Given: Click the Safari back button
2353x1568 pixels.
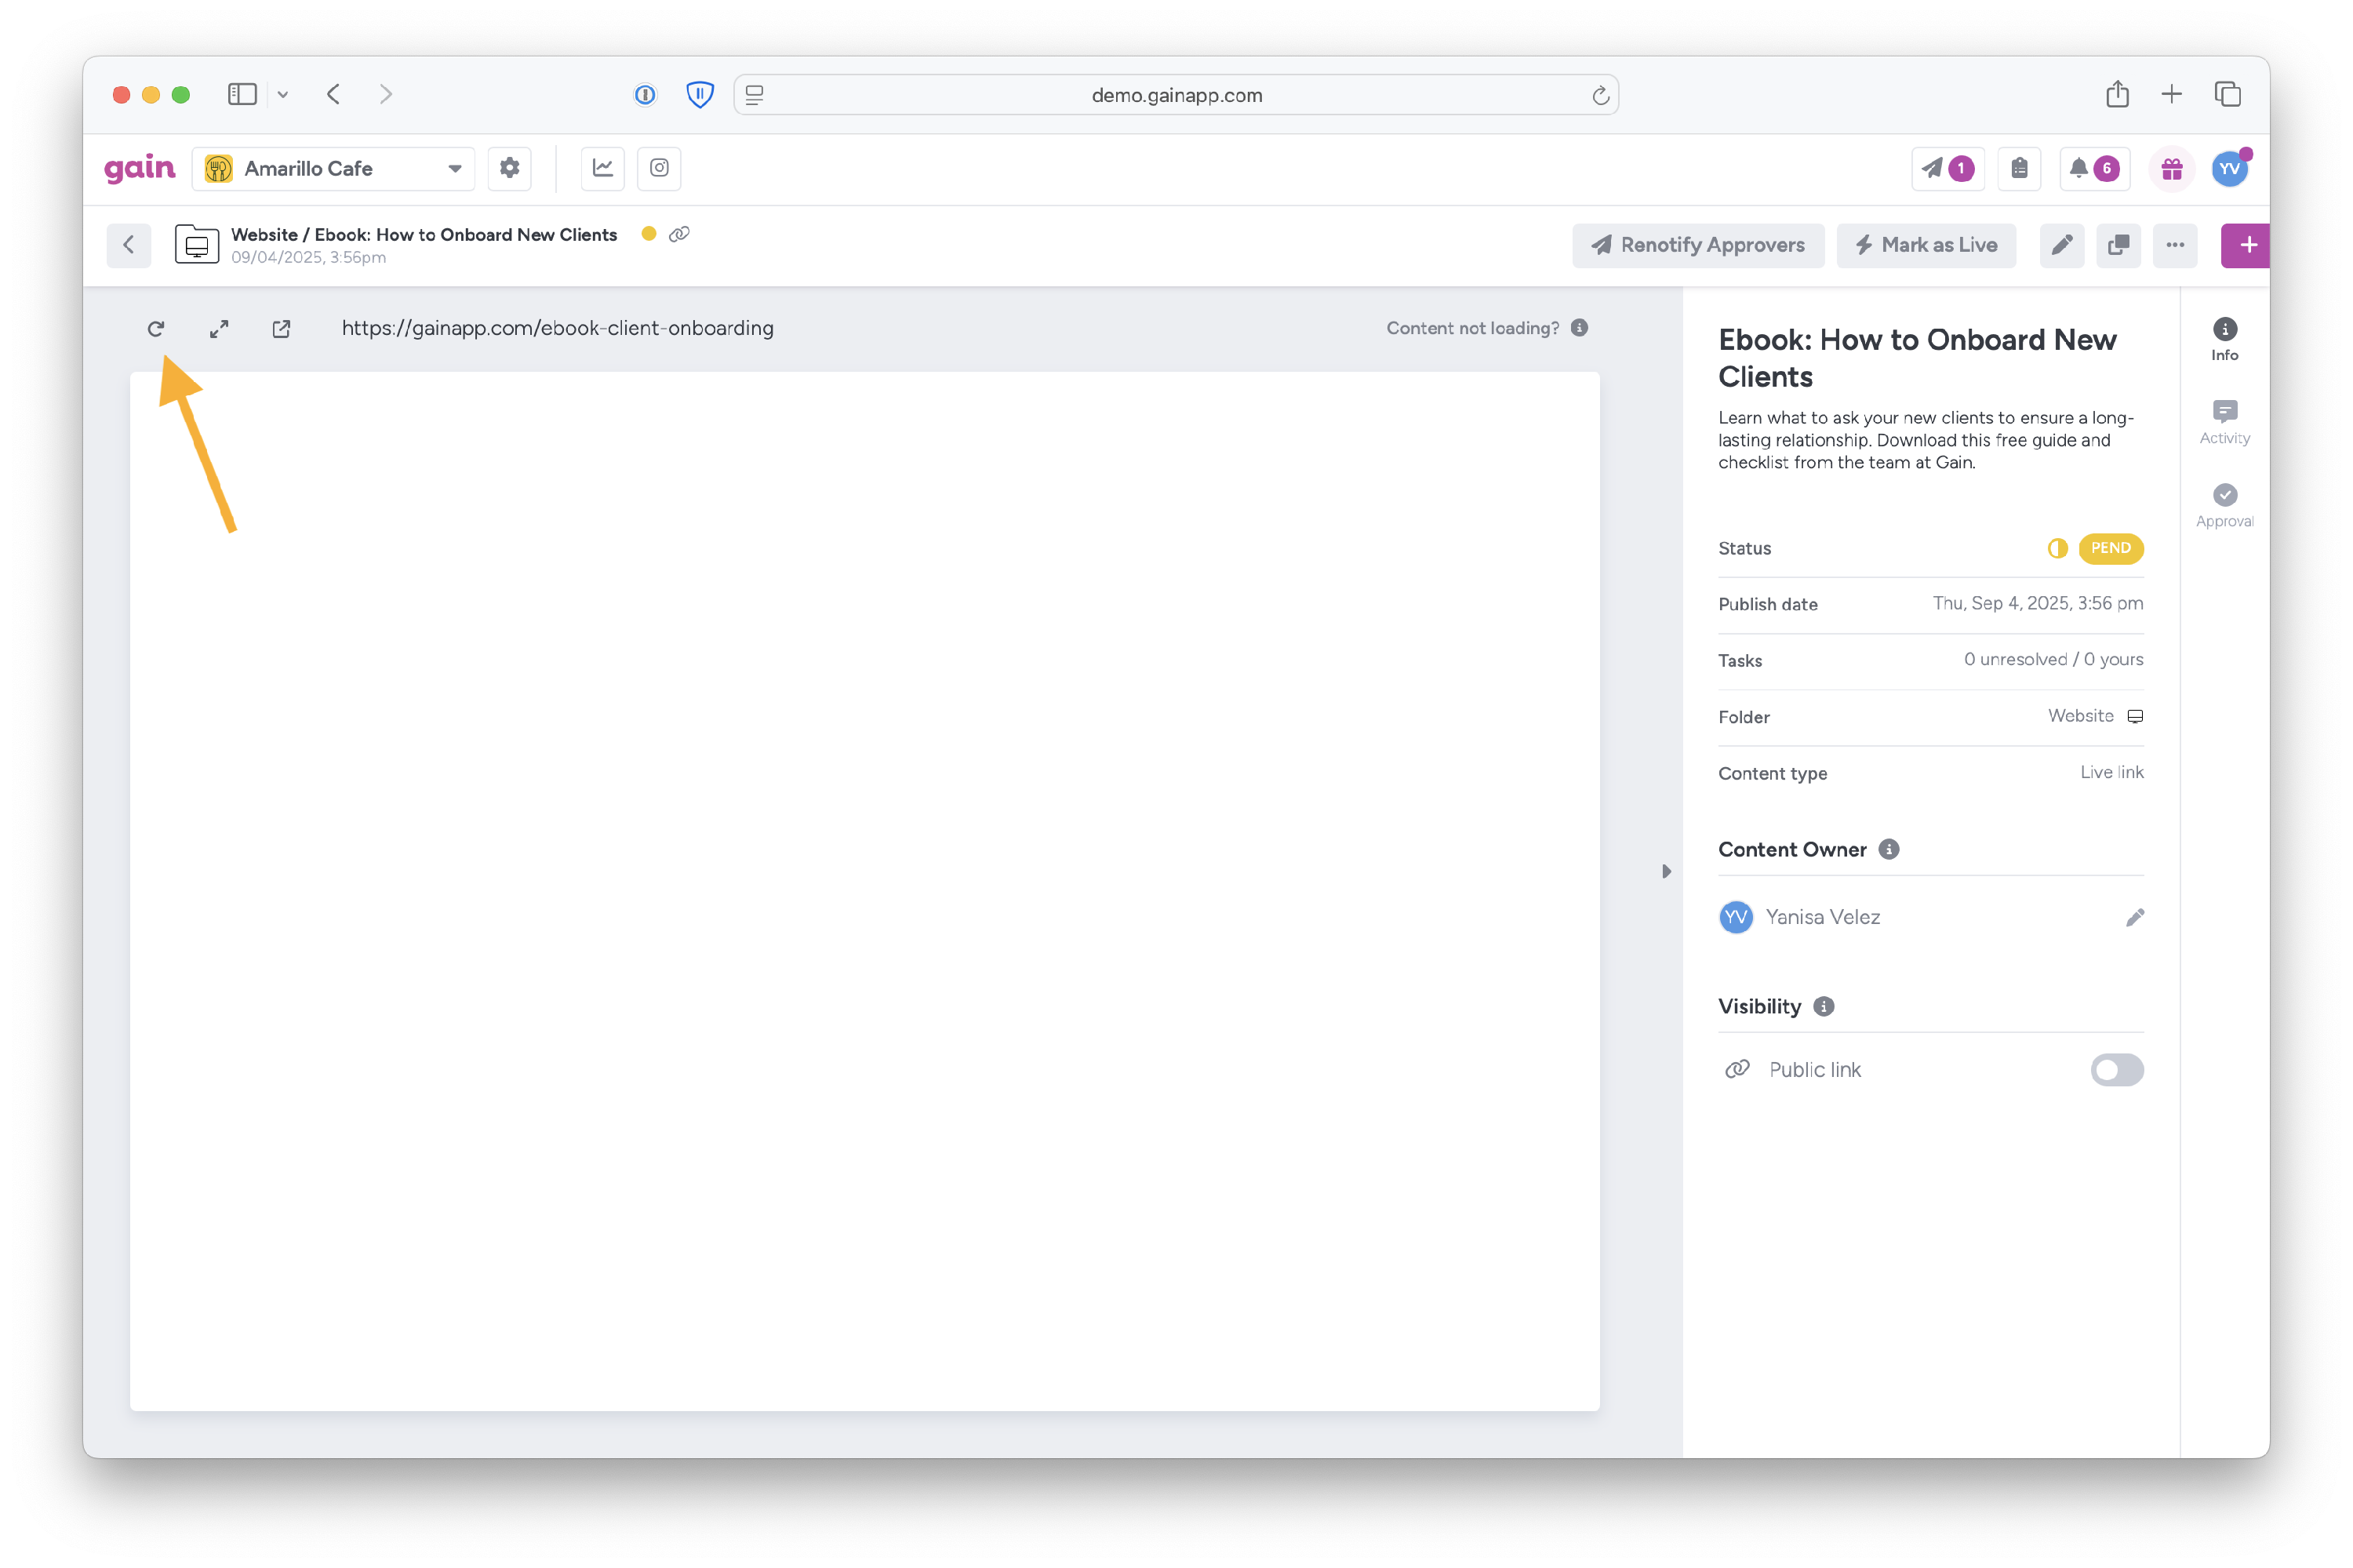Looking at the screenshot, I should (x=334, y=94).
